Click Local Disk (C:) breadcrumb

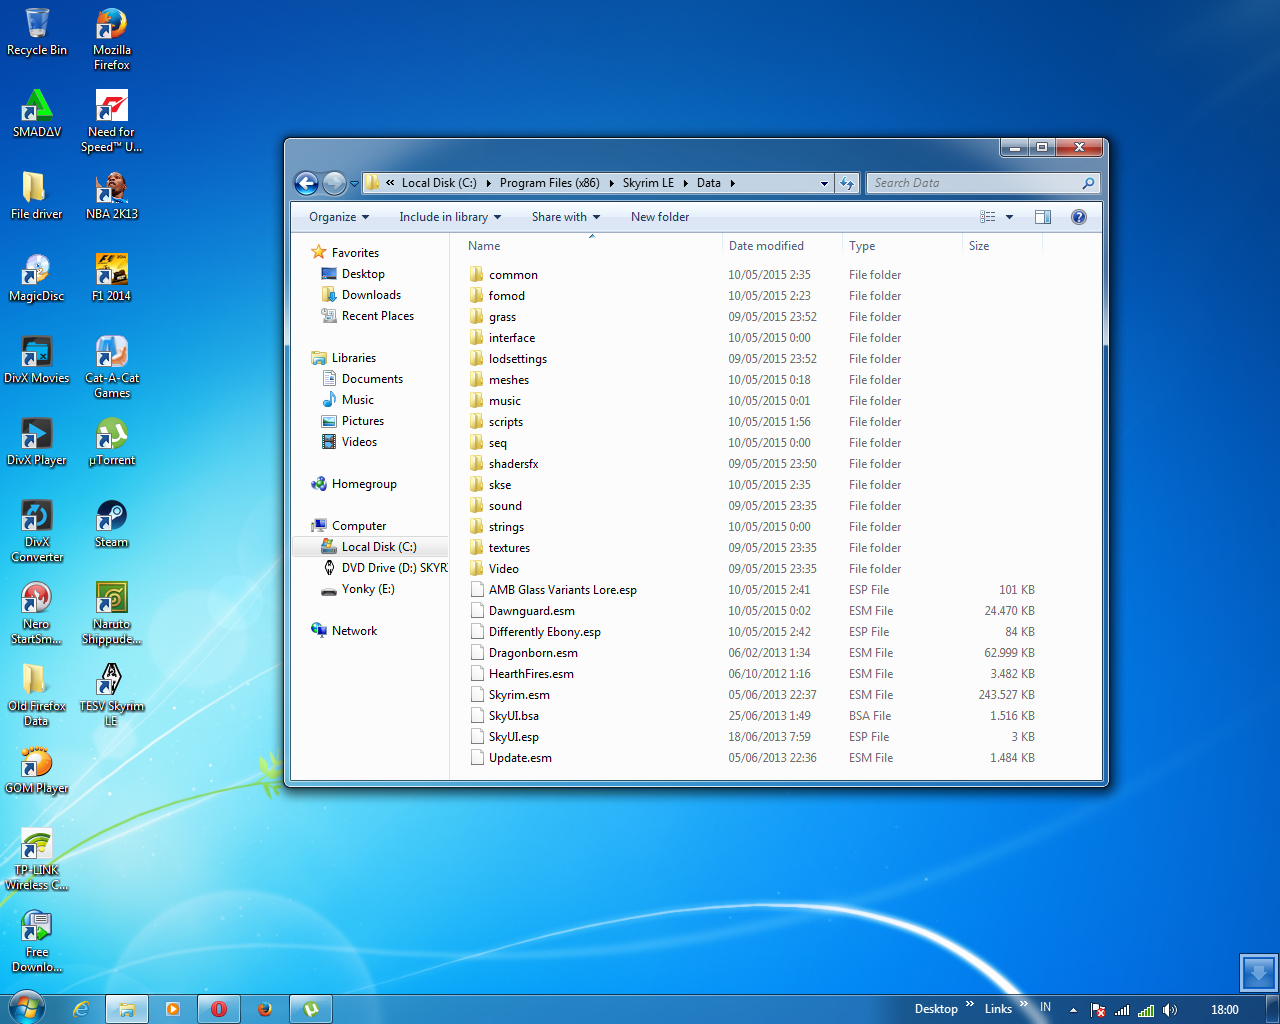(439, 183)
